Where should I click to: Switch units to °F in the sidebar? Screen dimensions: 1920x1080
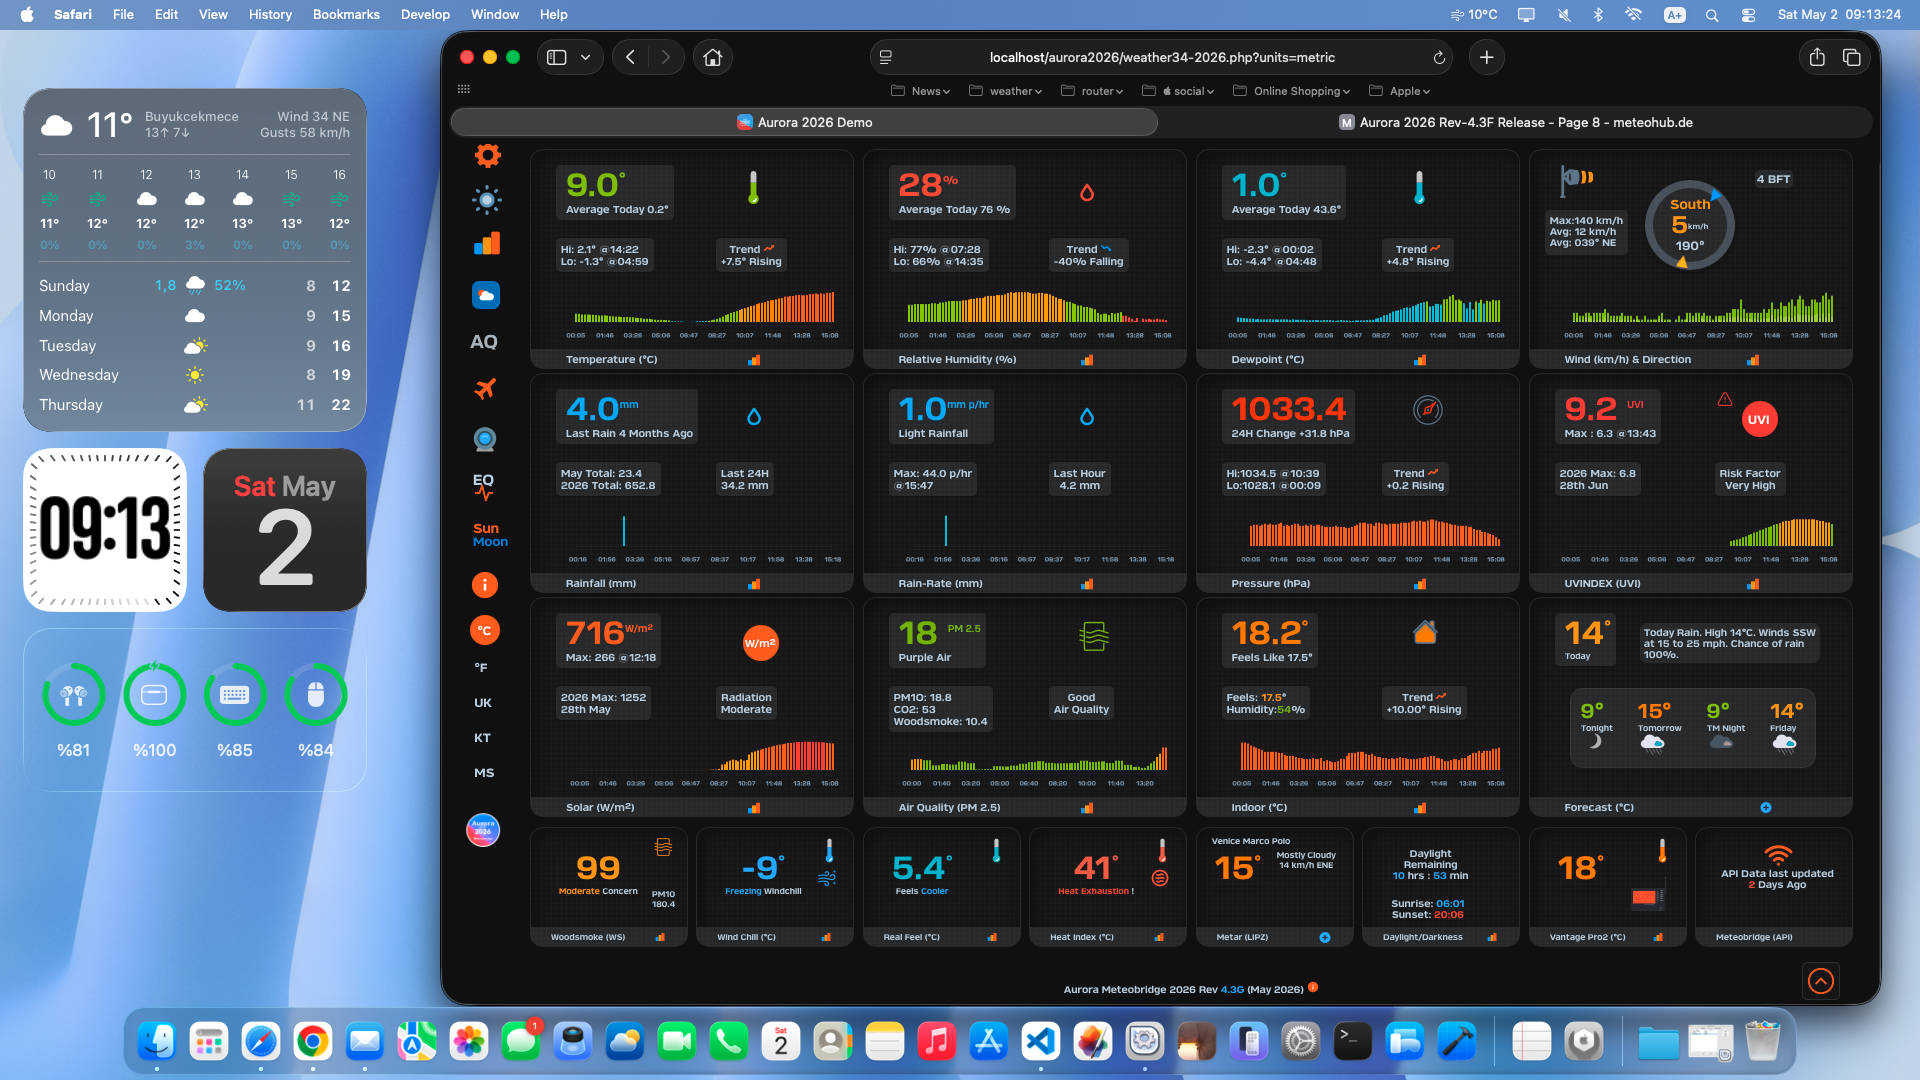(x=481, y=667)
